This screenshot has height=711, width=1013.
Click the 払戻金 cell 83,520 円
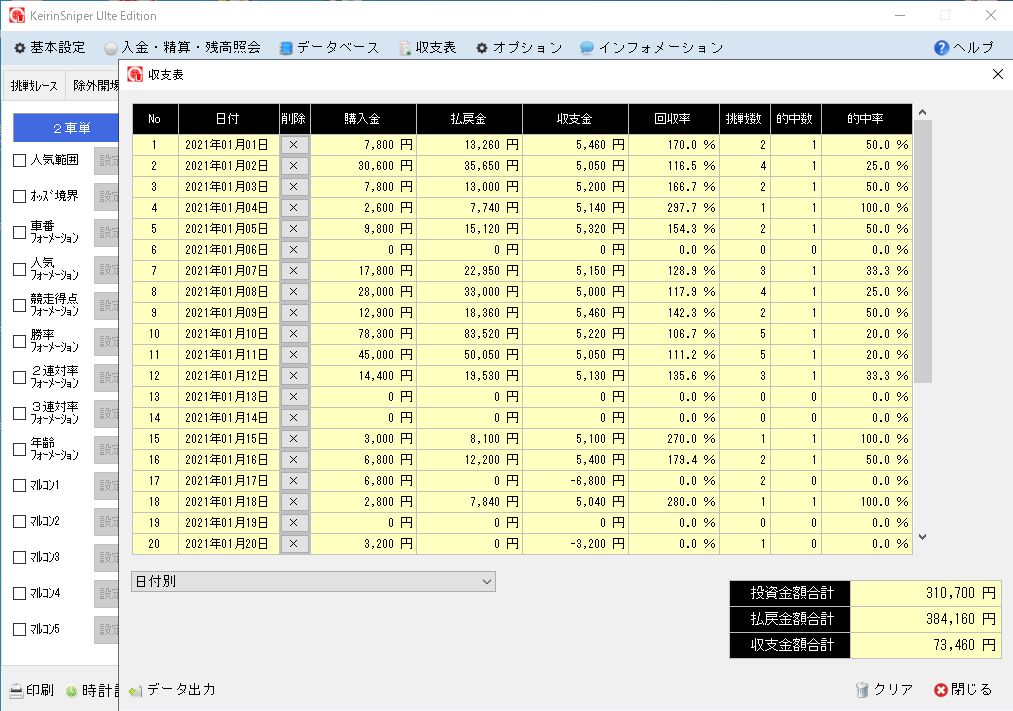(x=470, y=334)
